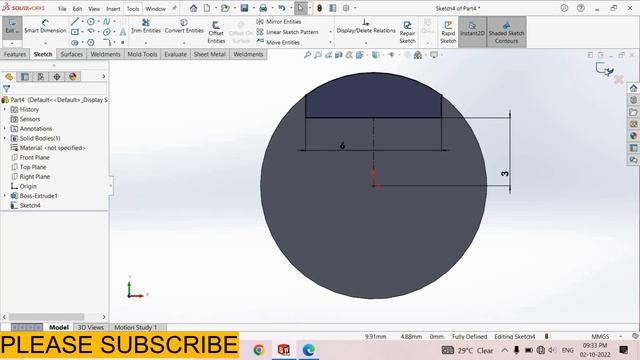Image resolution: width=640 pixels, height=360 pixels.
Task: Confirm sketch with corner exit icon
Action: click(604, 69)
